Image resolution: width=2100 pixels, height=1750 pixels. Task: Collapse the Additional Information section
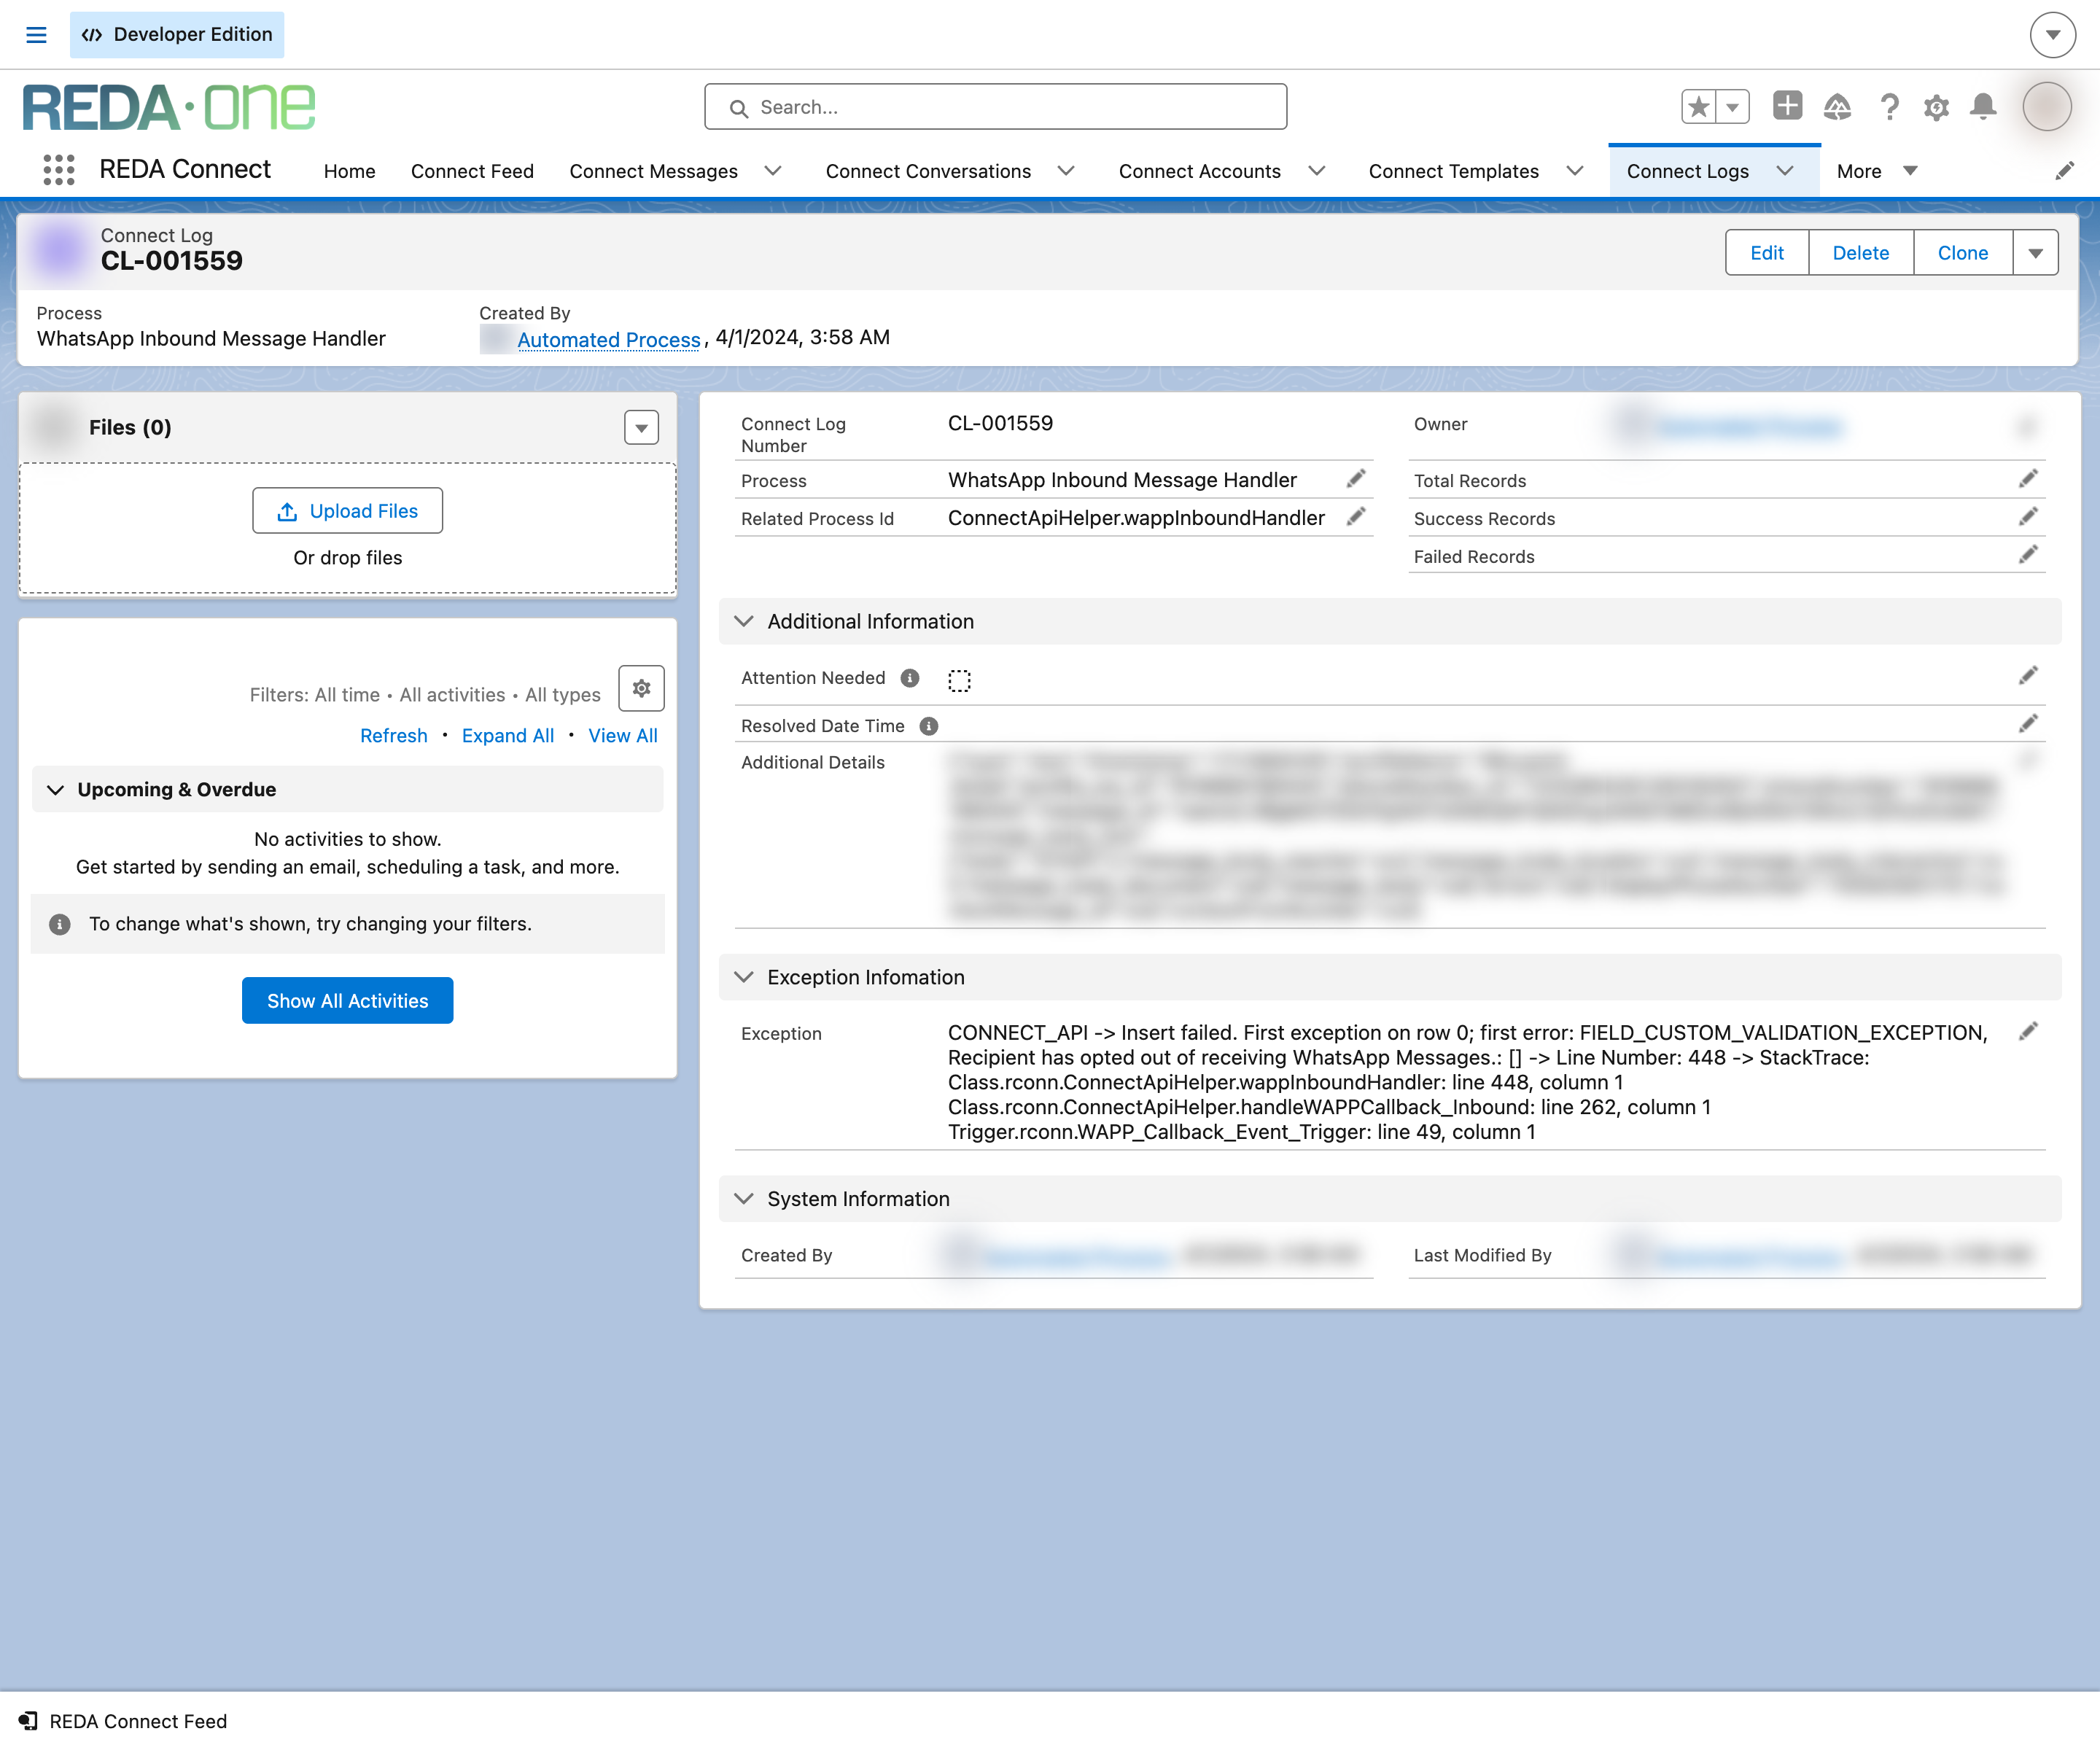743,621
